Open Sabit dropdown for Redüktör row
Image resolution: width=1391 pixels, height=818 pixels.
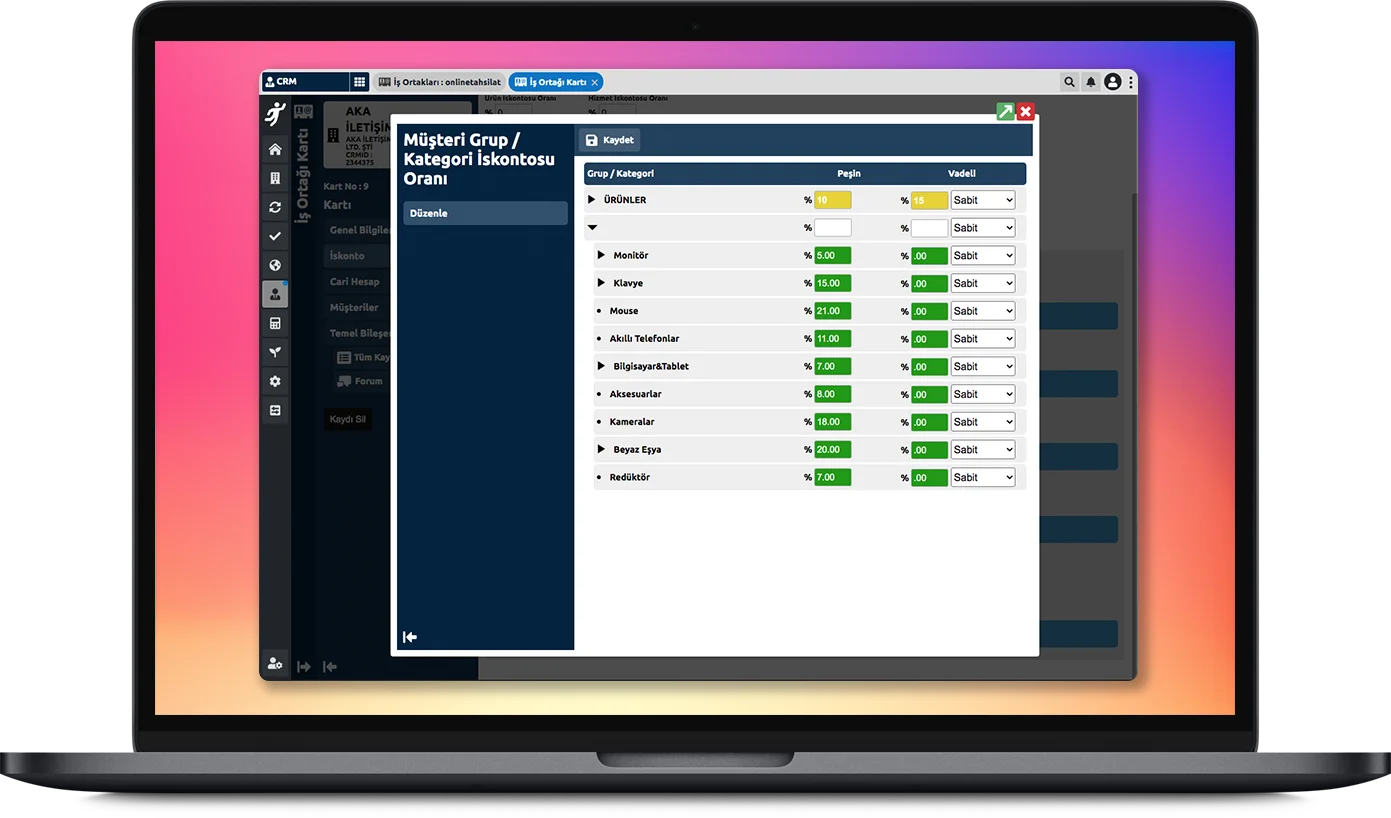982,477
